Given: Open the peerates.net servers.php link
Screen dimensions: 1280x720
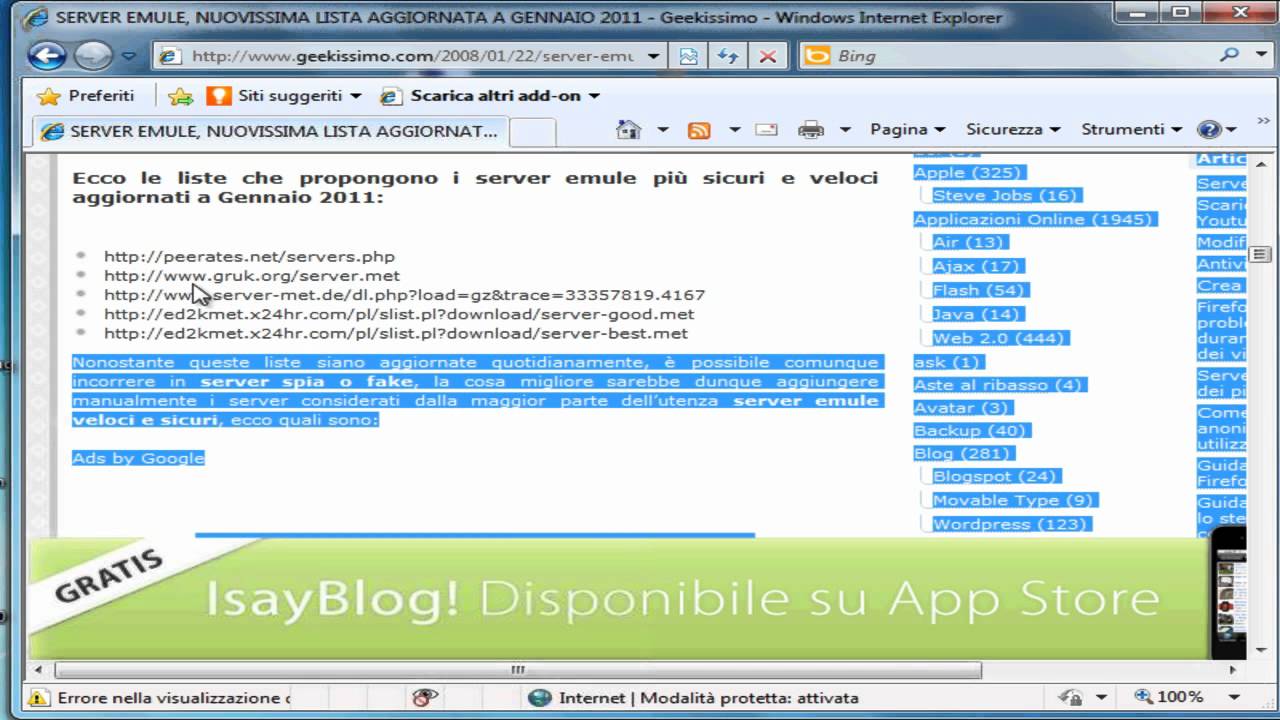Looking at the screenshot, I should tap(249, 256).
